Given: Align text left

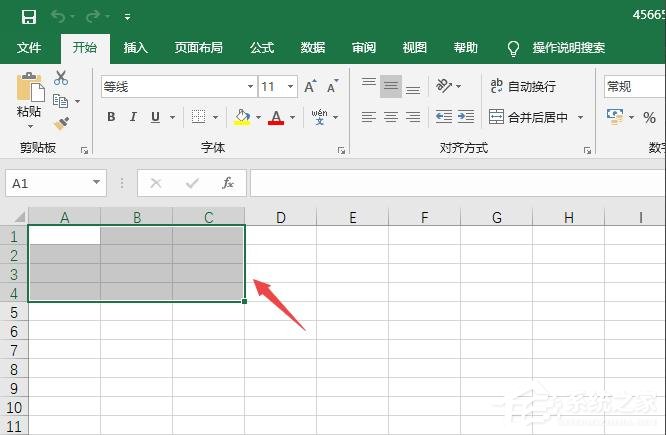Looking at the screenshot, I should point(369,117).
